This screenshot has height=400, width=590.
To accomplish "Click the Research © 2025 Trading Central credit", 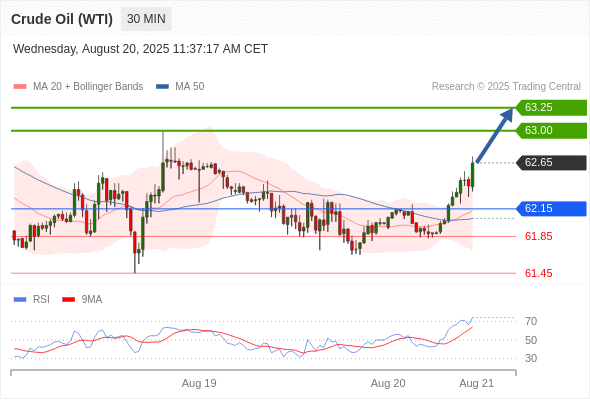I will 506,87.
